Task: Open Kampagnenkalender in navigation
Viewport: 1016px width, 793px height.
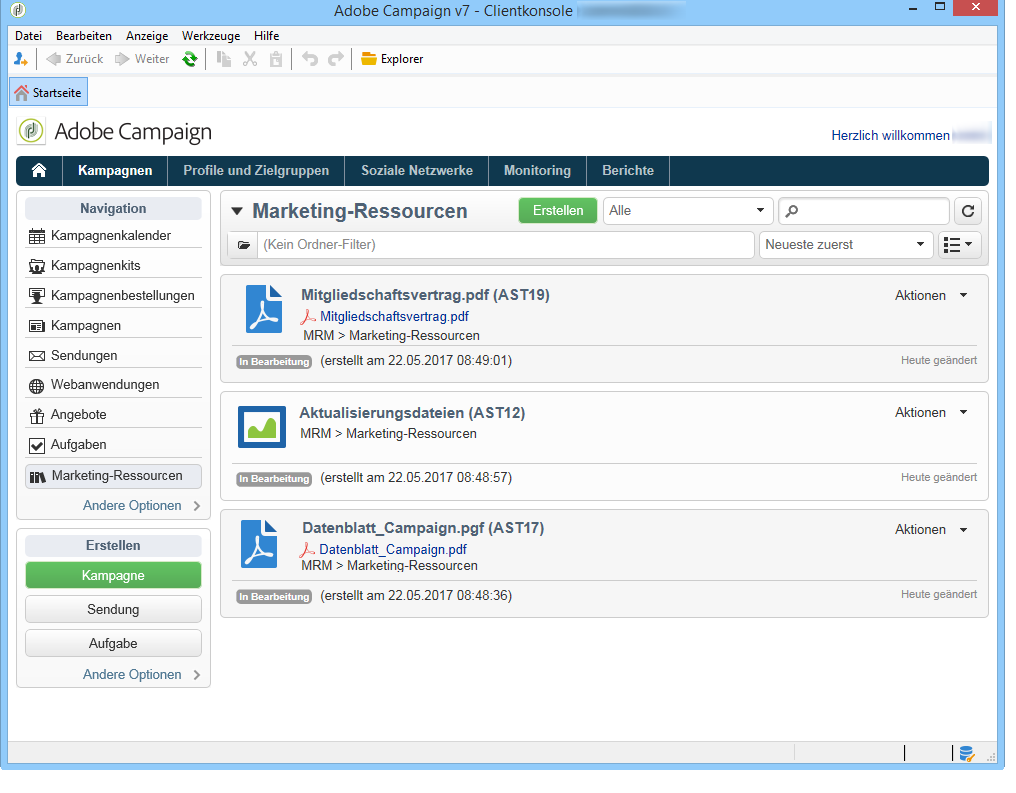Action: [113, 236]
